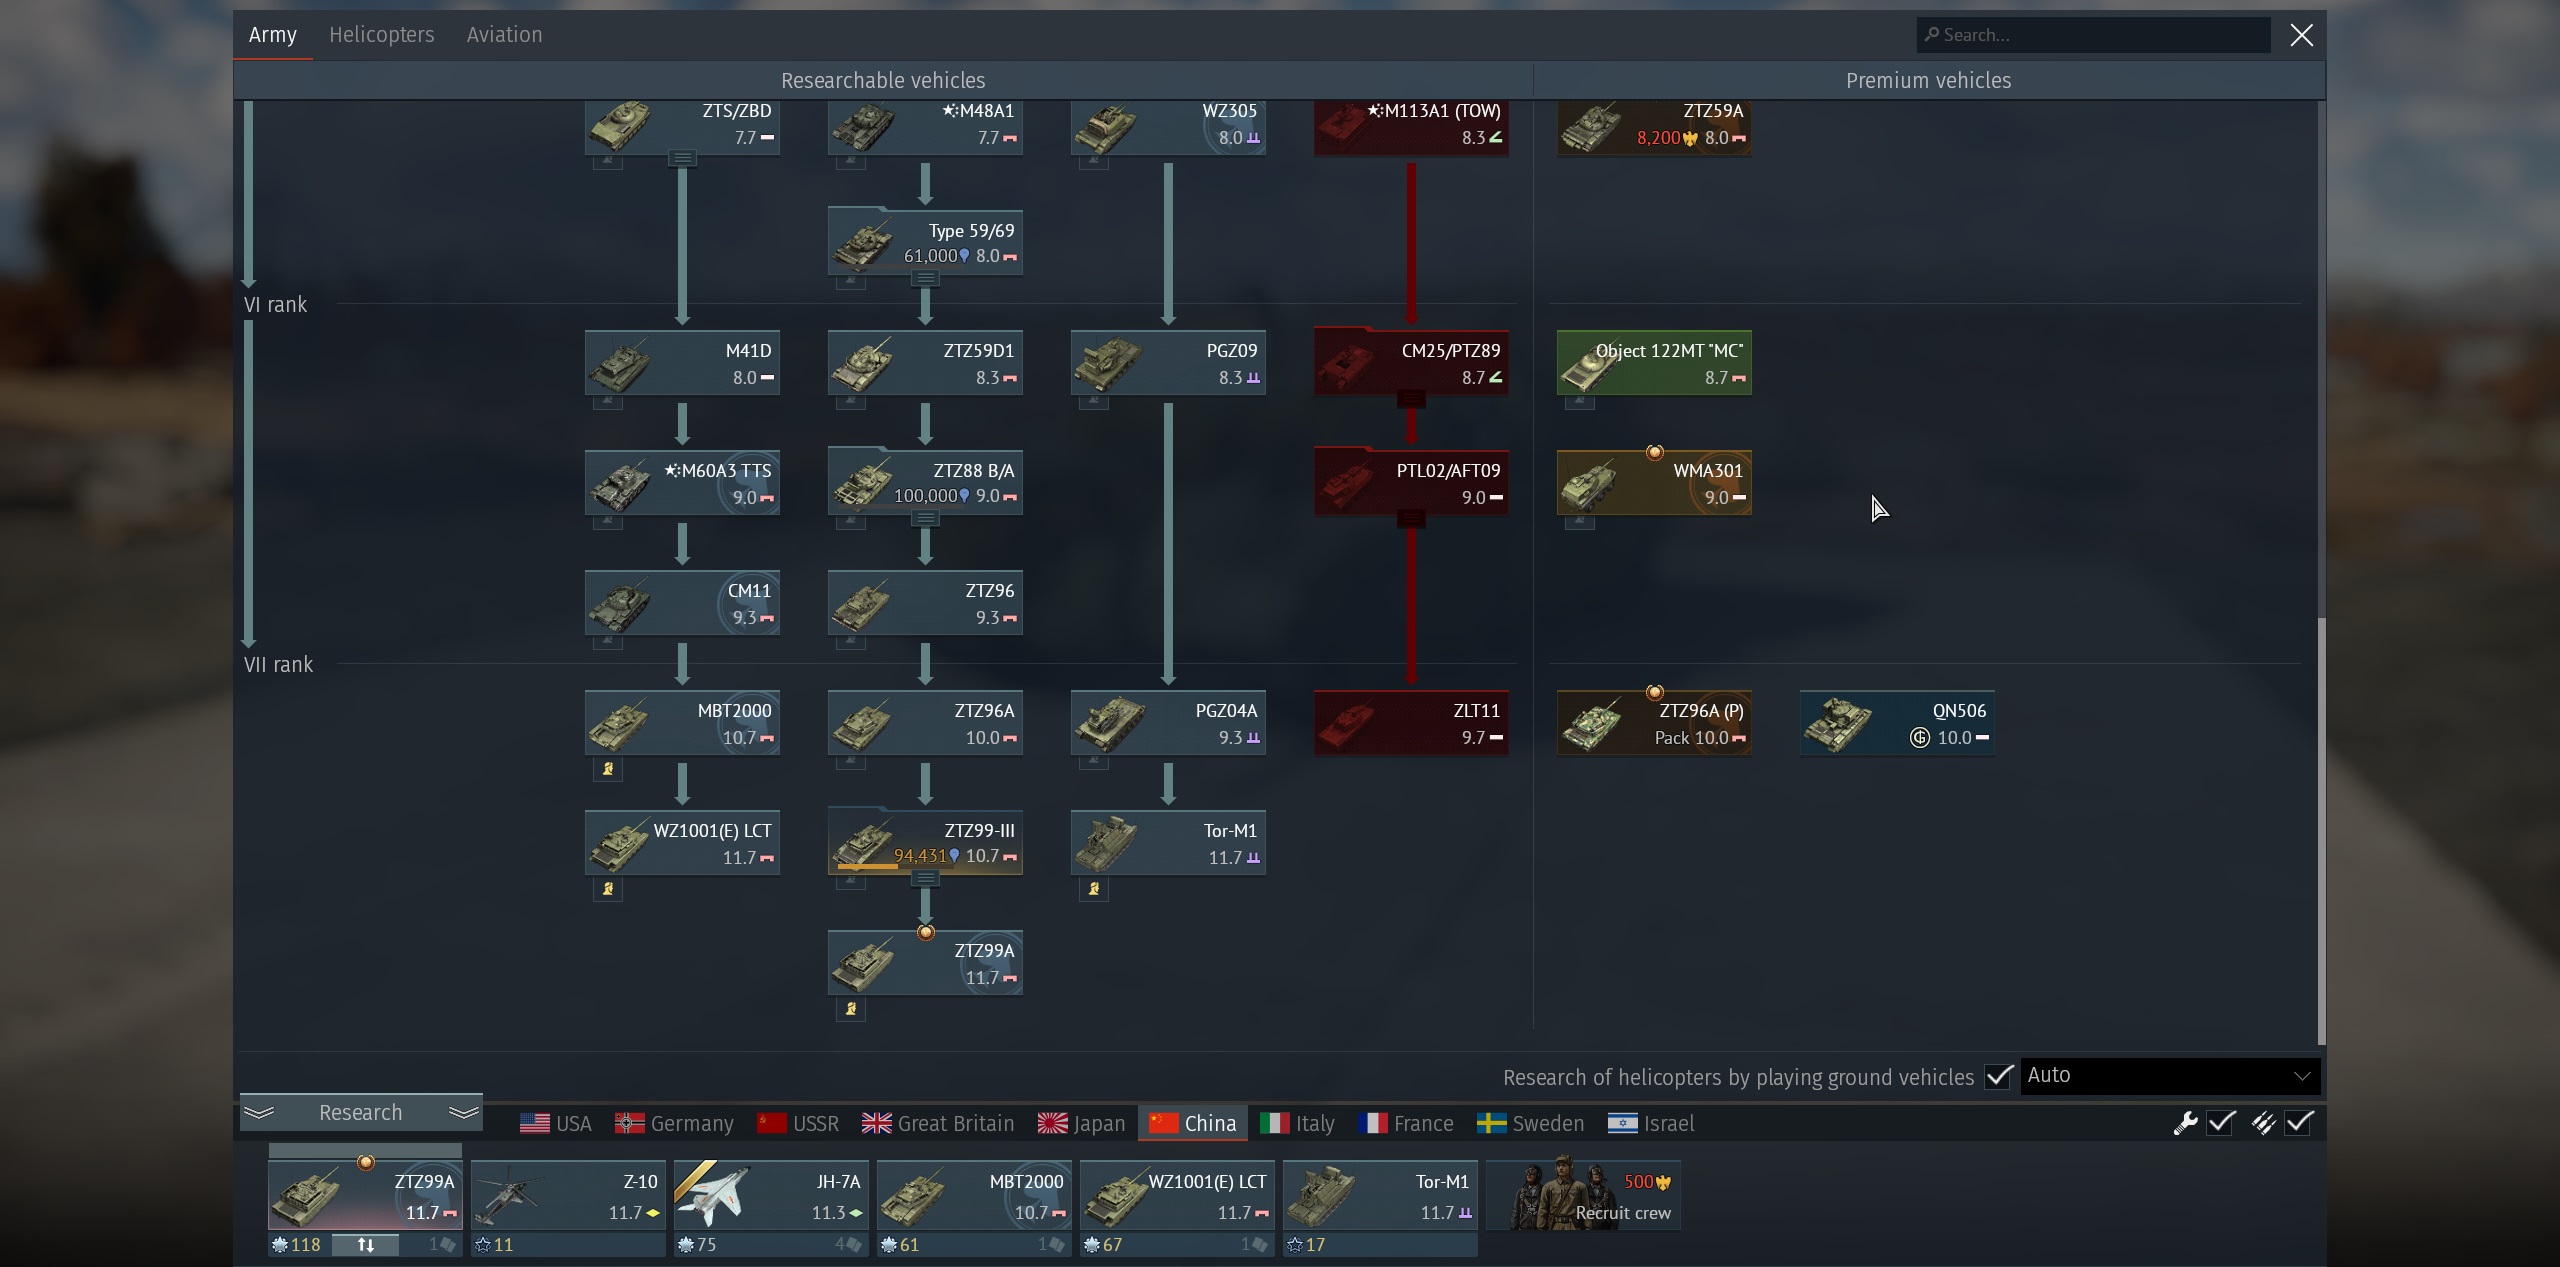
Task: Select the ZTZ99-III vehicle being researched
Action: tap(925, 843)
